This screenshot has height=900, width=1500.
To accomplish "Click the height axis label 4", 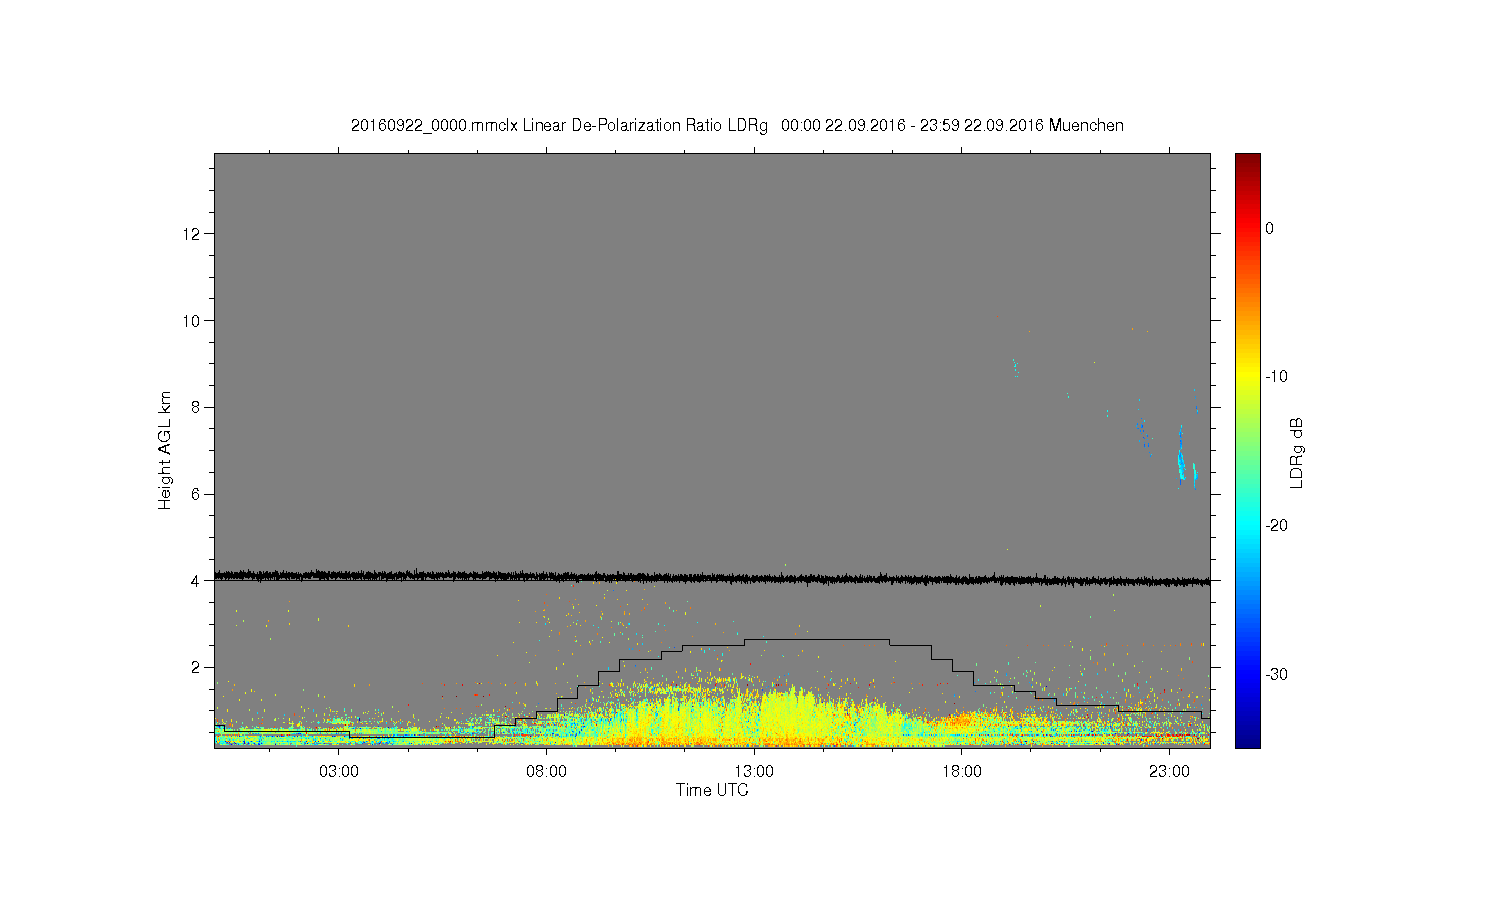I will pos(198,580).
